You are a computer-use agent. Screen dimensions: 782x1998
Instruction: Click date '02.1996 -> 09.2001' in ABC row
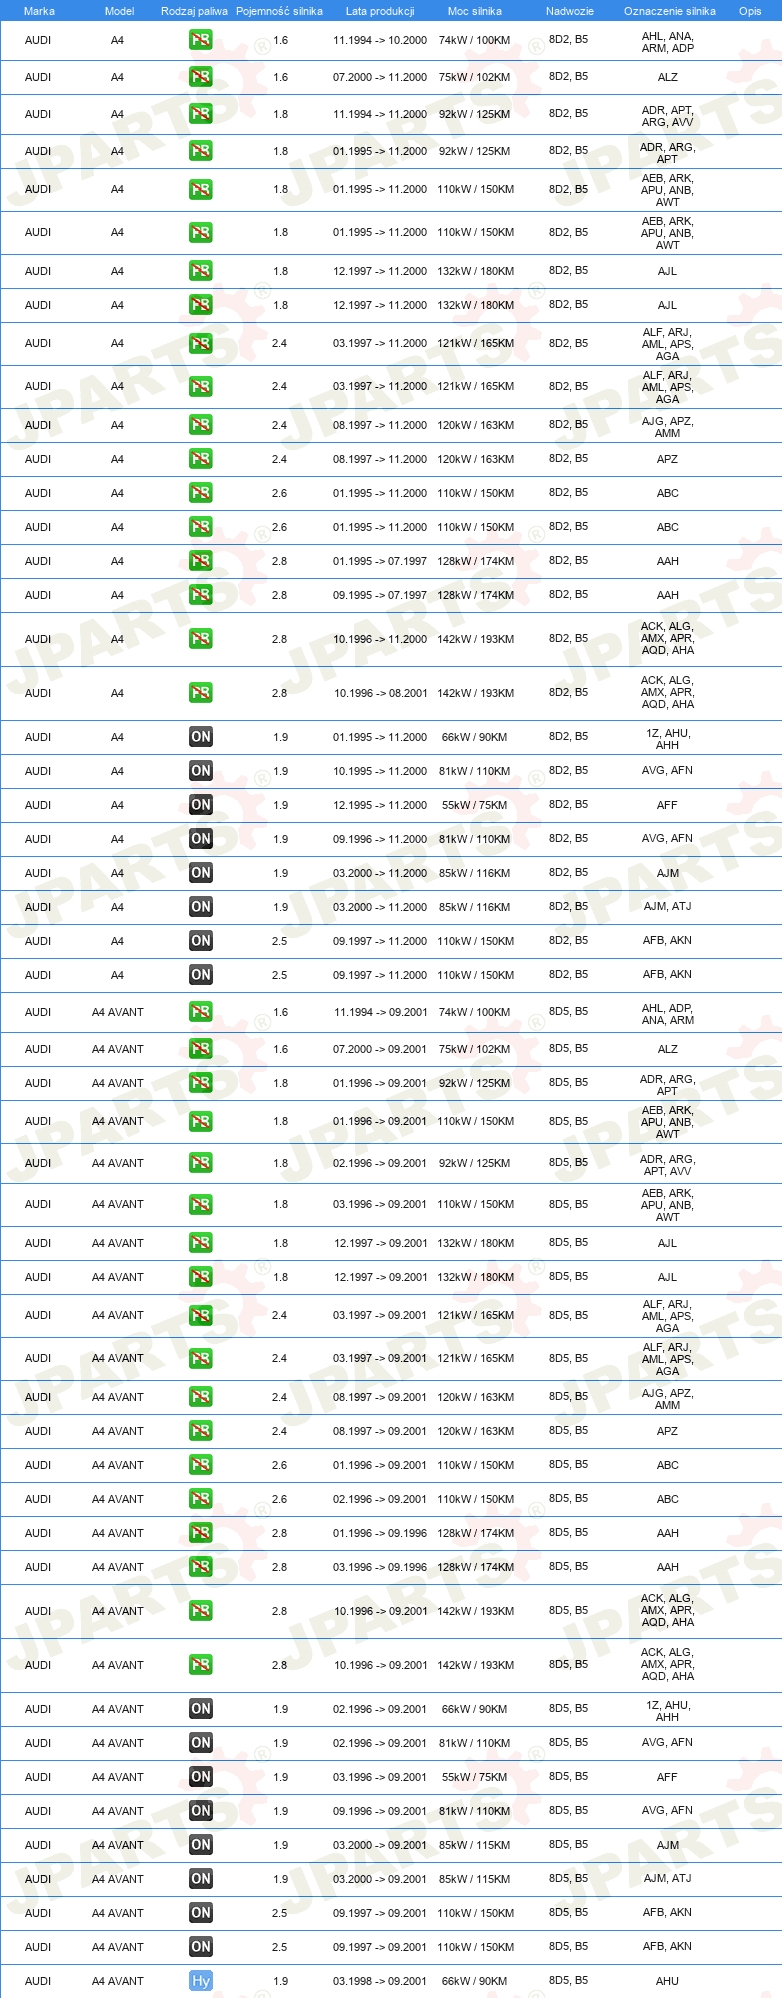[380, 1499]
